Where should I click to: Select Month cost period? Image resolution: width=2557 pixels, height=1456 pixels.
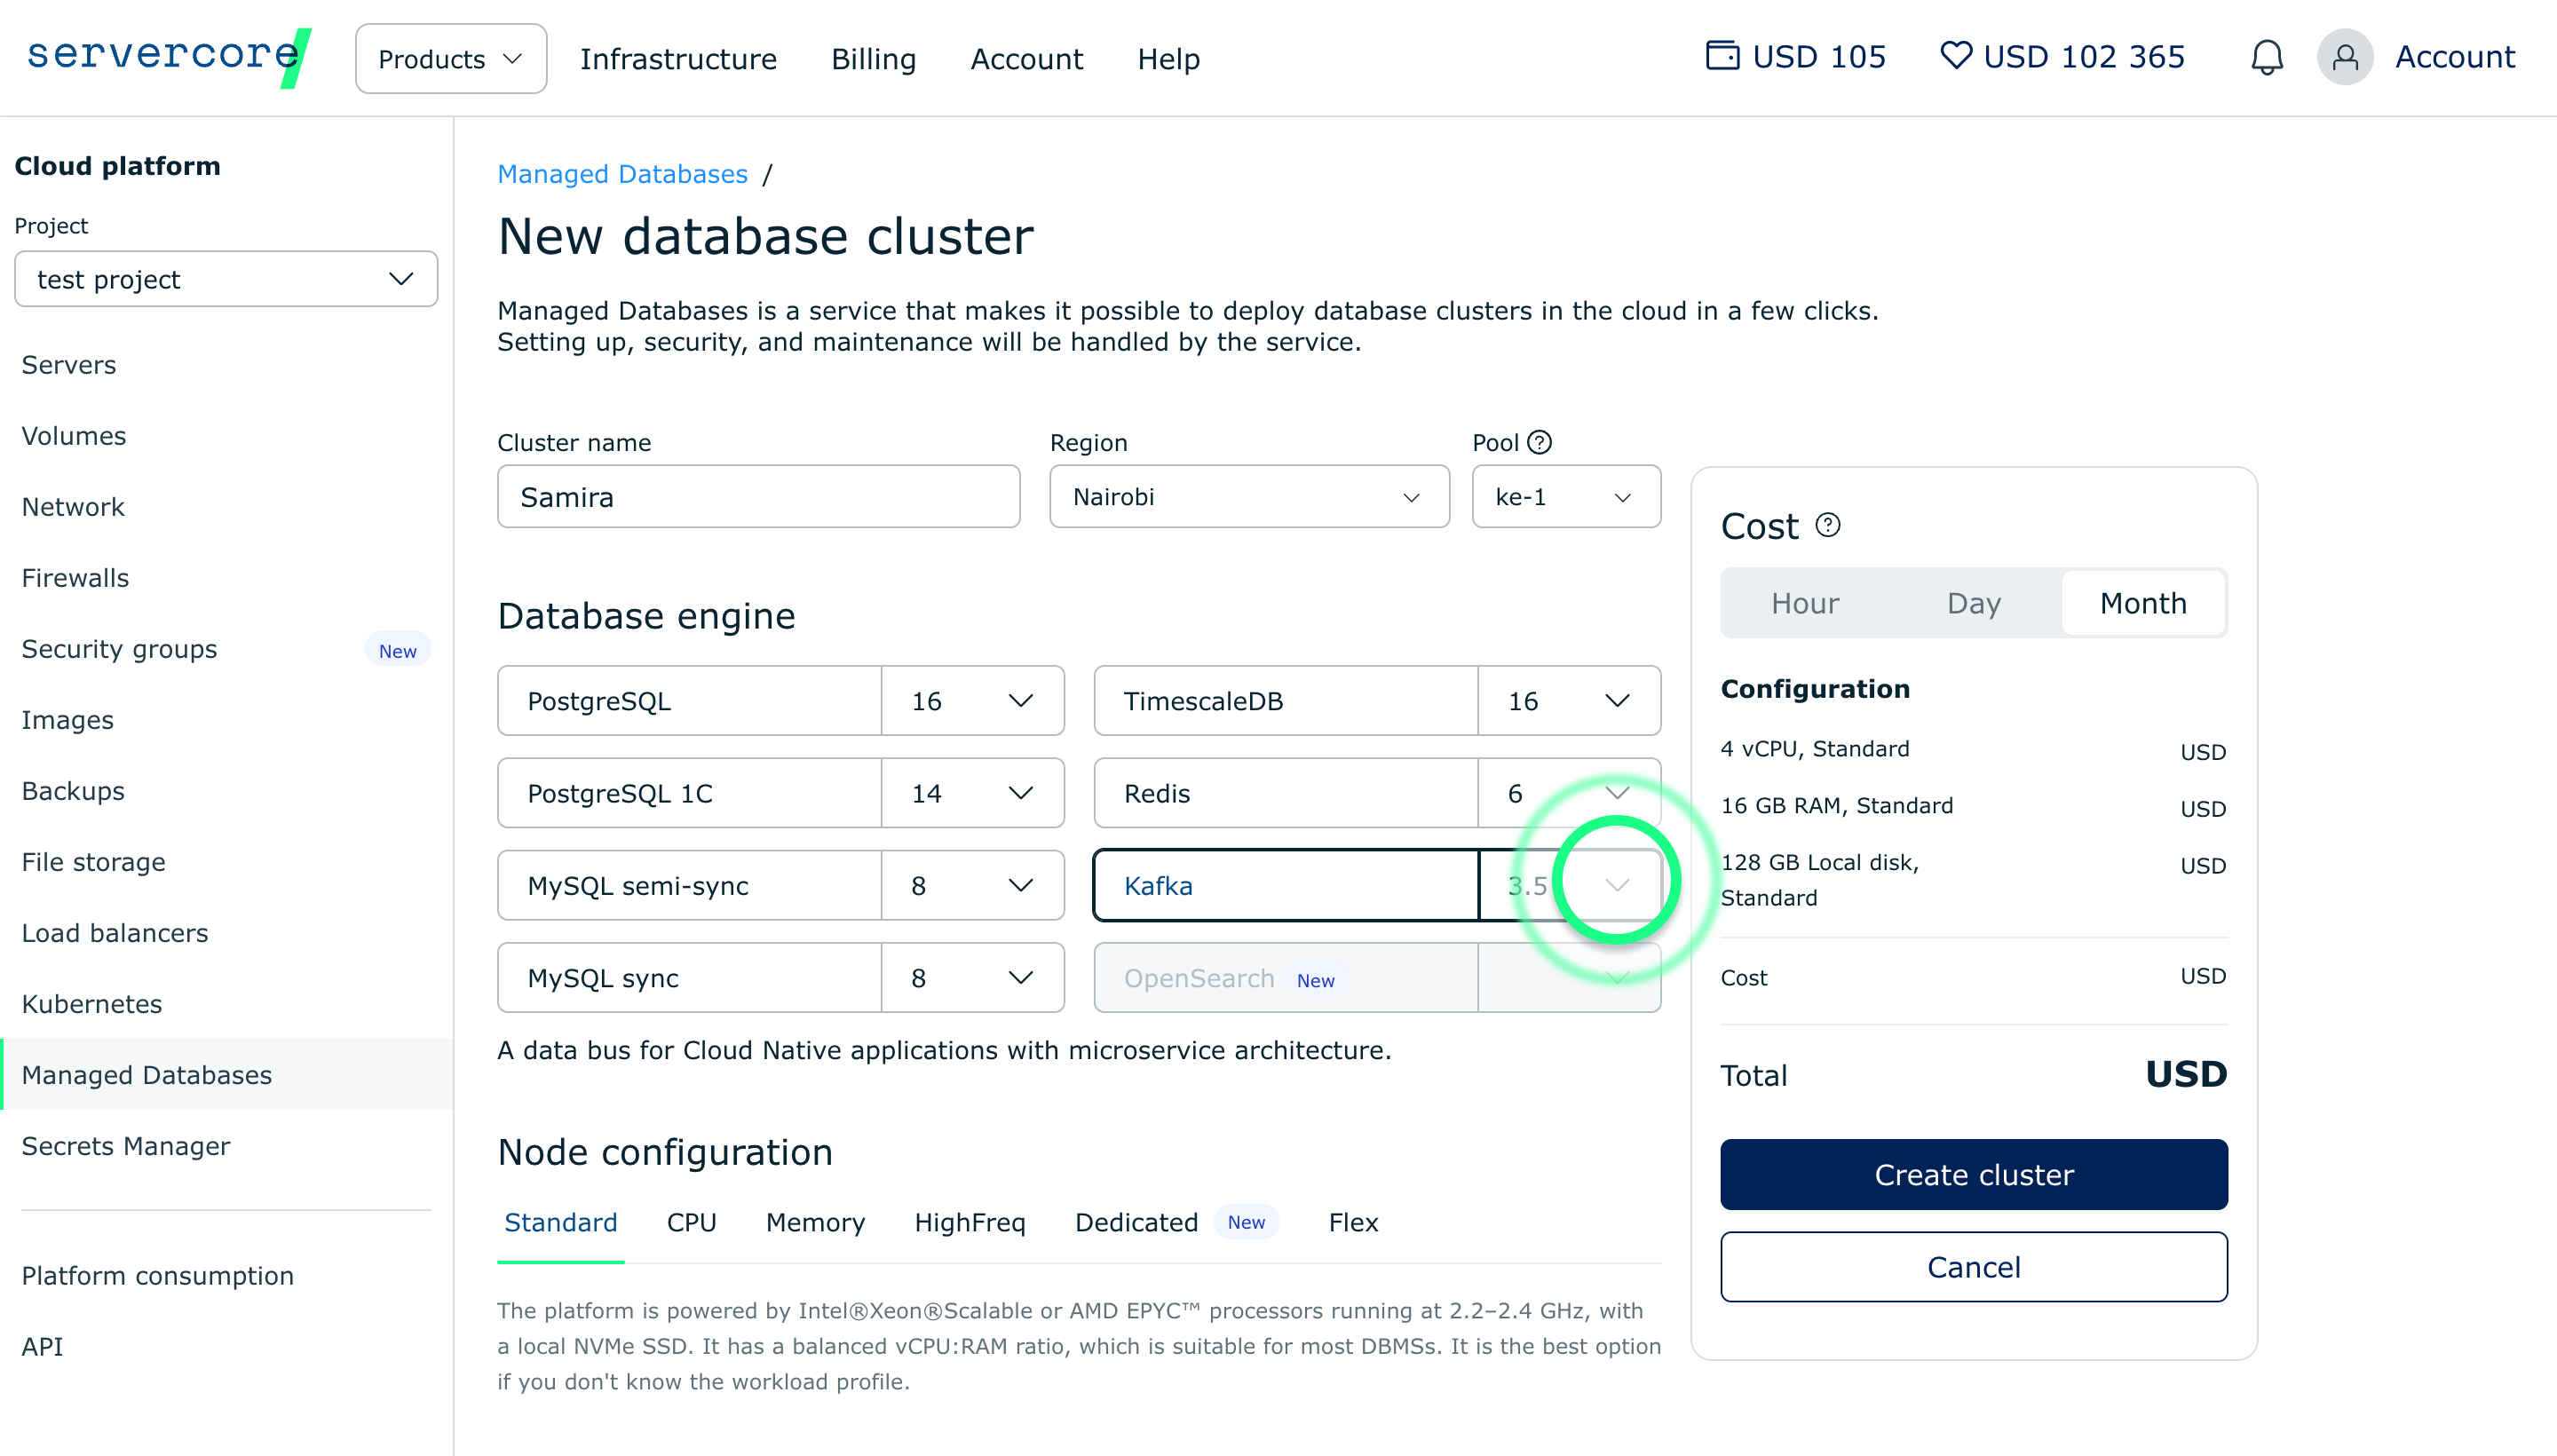[2142, 603]
